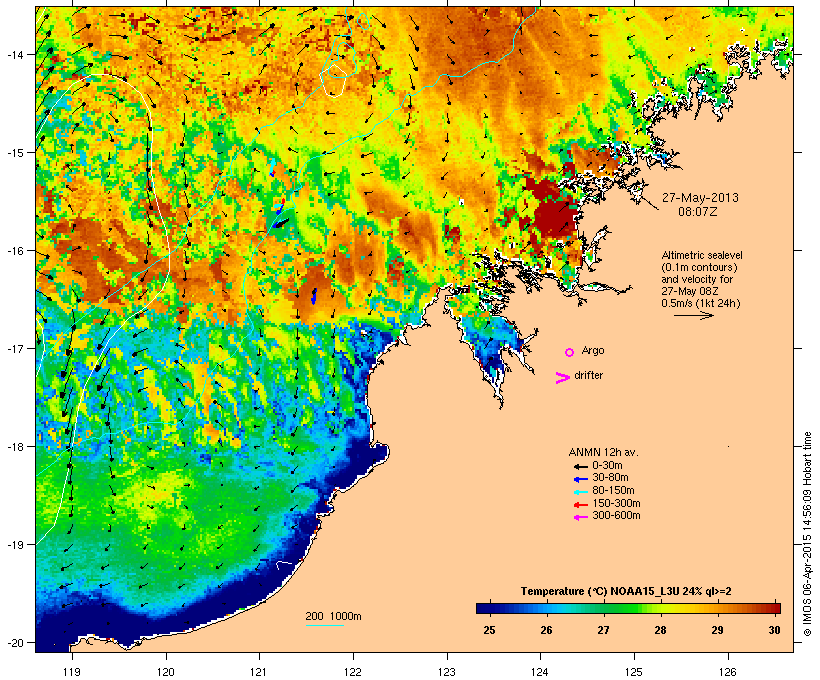Click the latitude label -19
This screenshot has width=820, height=680.
tap(14, 545)
